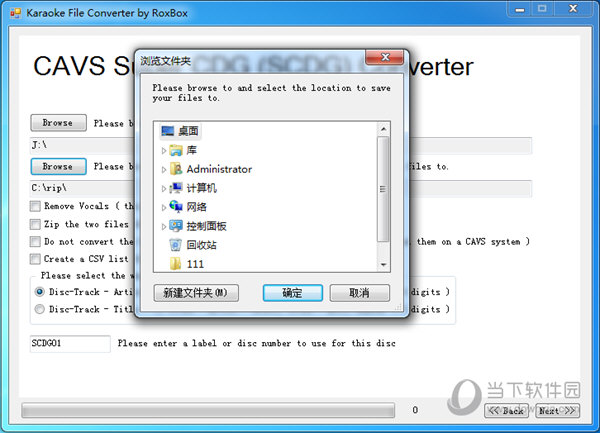Click the Libraries (库) folder icon

pos(176,150)
